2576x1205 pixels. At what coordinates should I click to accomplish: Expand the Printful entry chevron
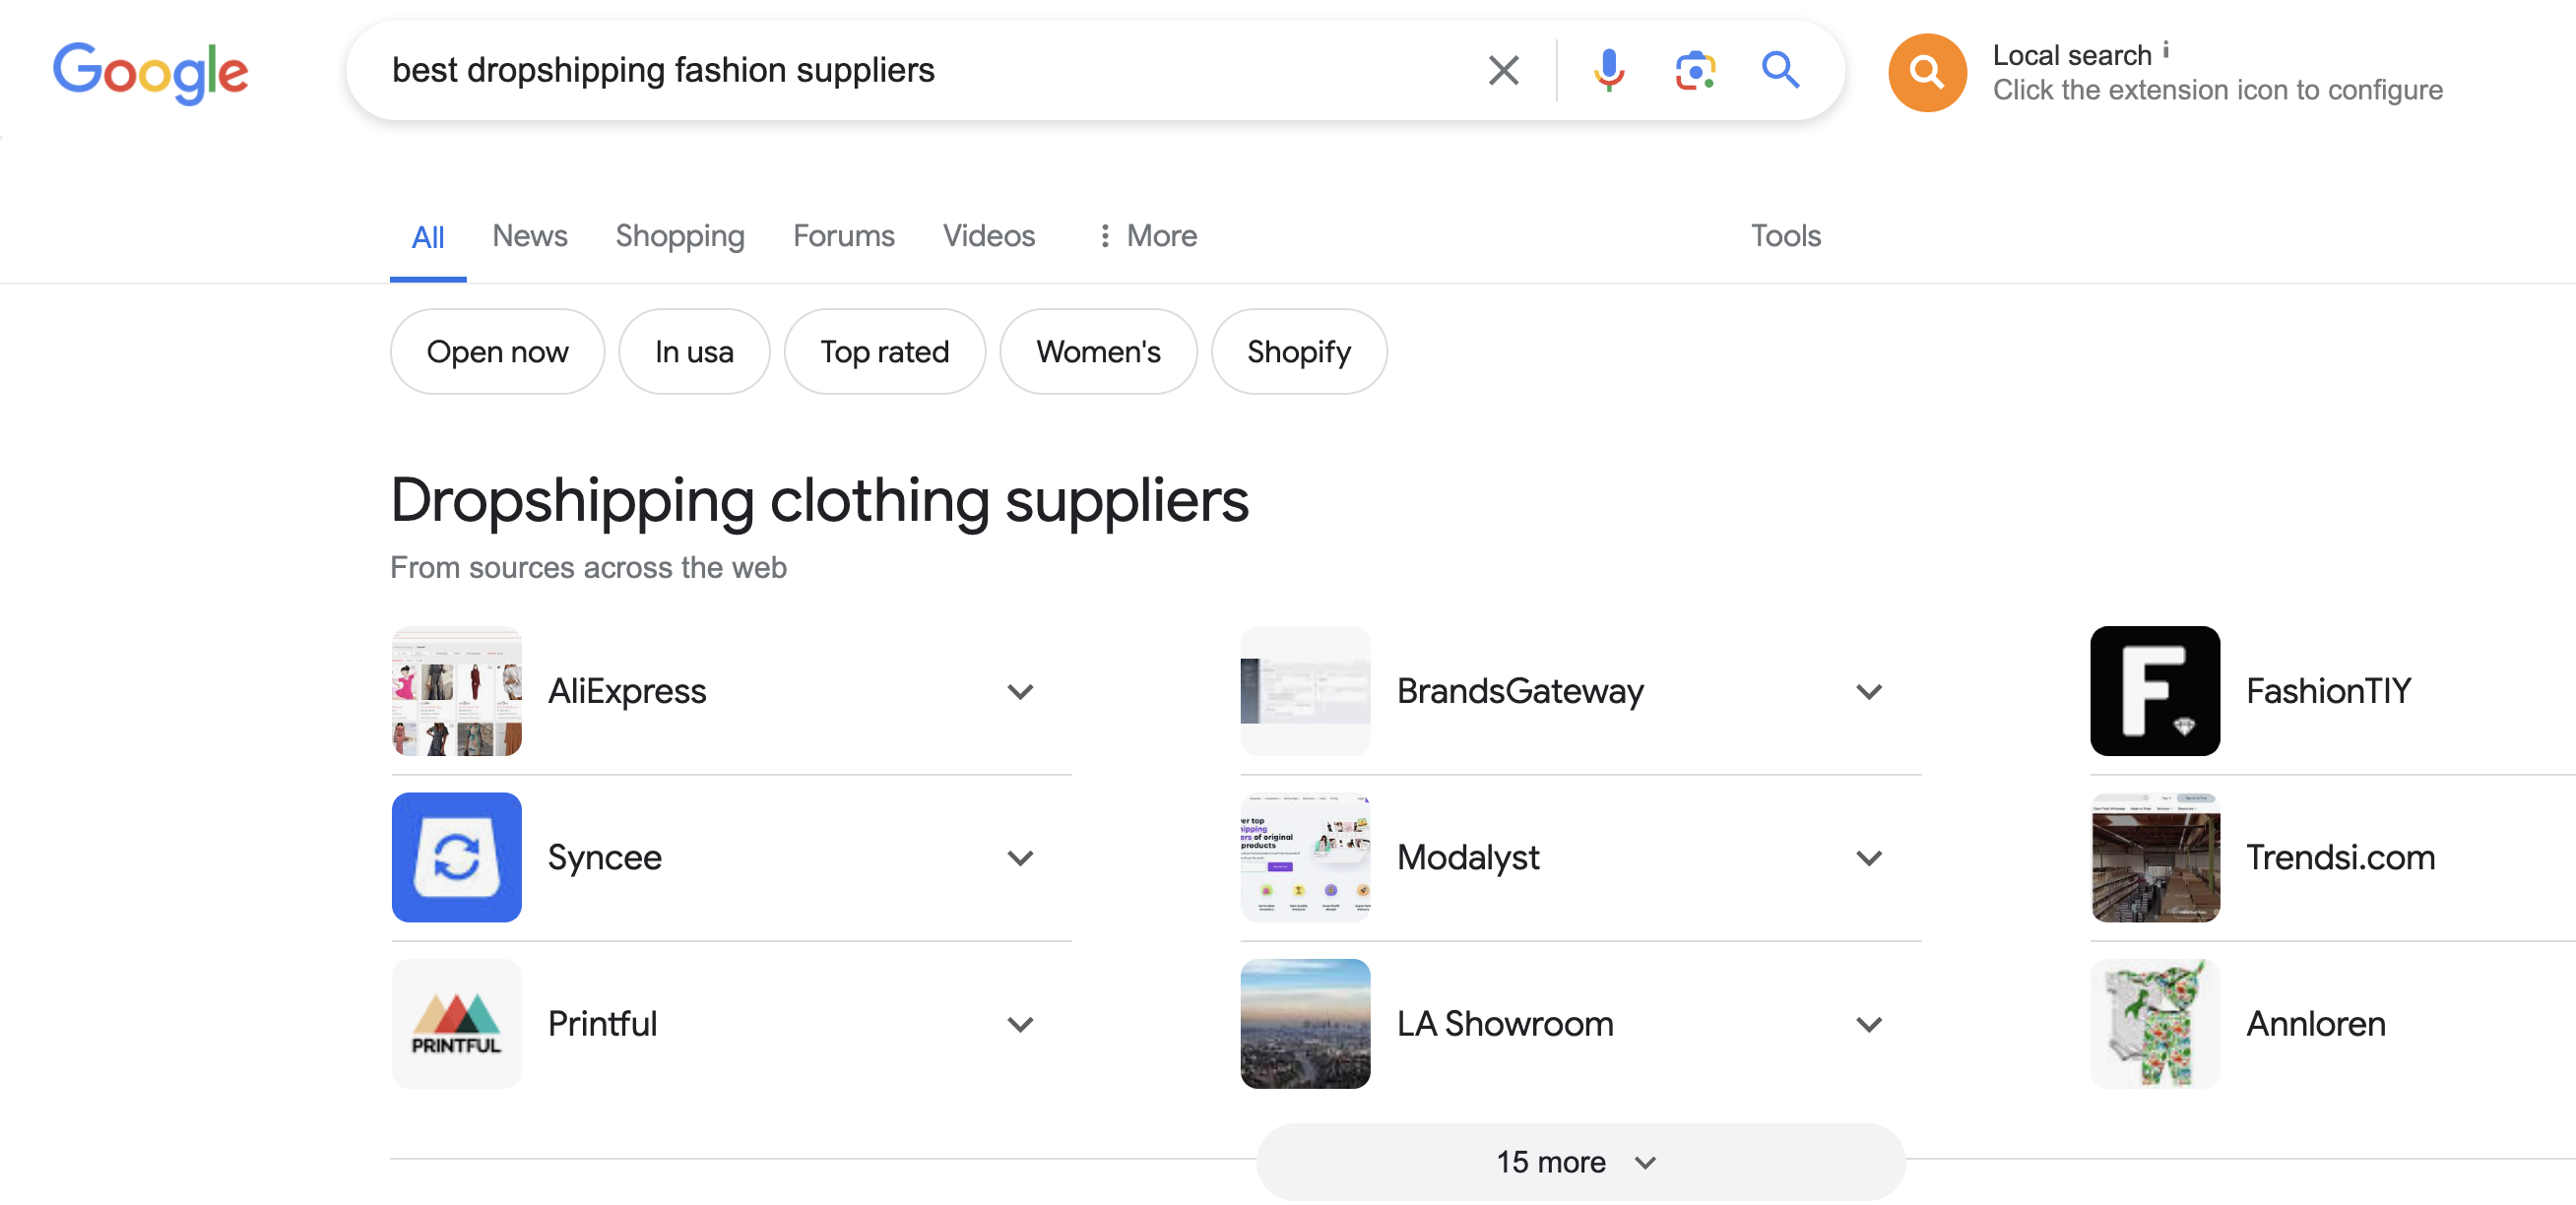click(1020, 1024)
